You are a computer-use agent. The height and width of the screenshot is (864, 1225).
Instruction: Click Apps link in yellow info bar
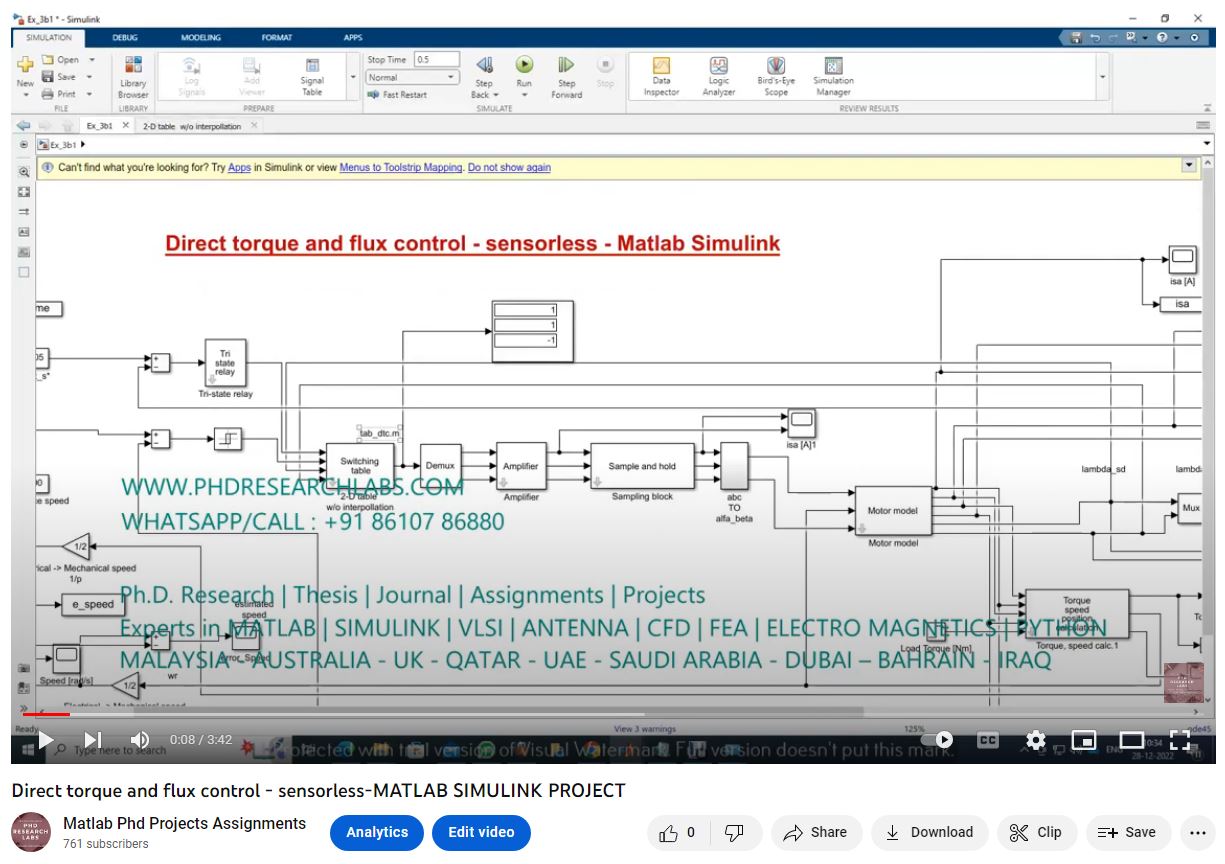239,167
